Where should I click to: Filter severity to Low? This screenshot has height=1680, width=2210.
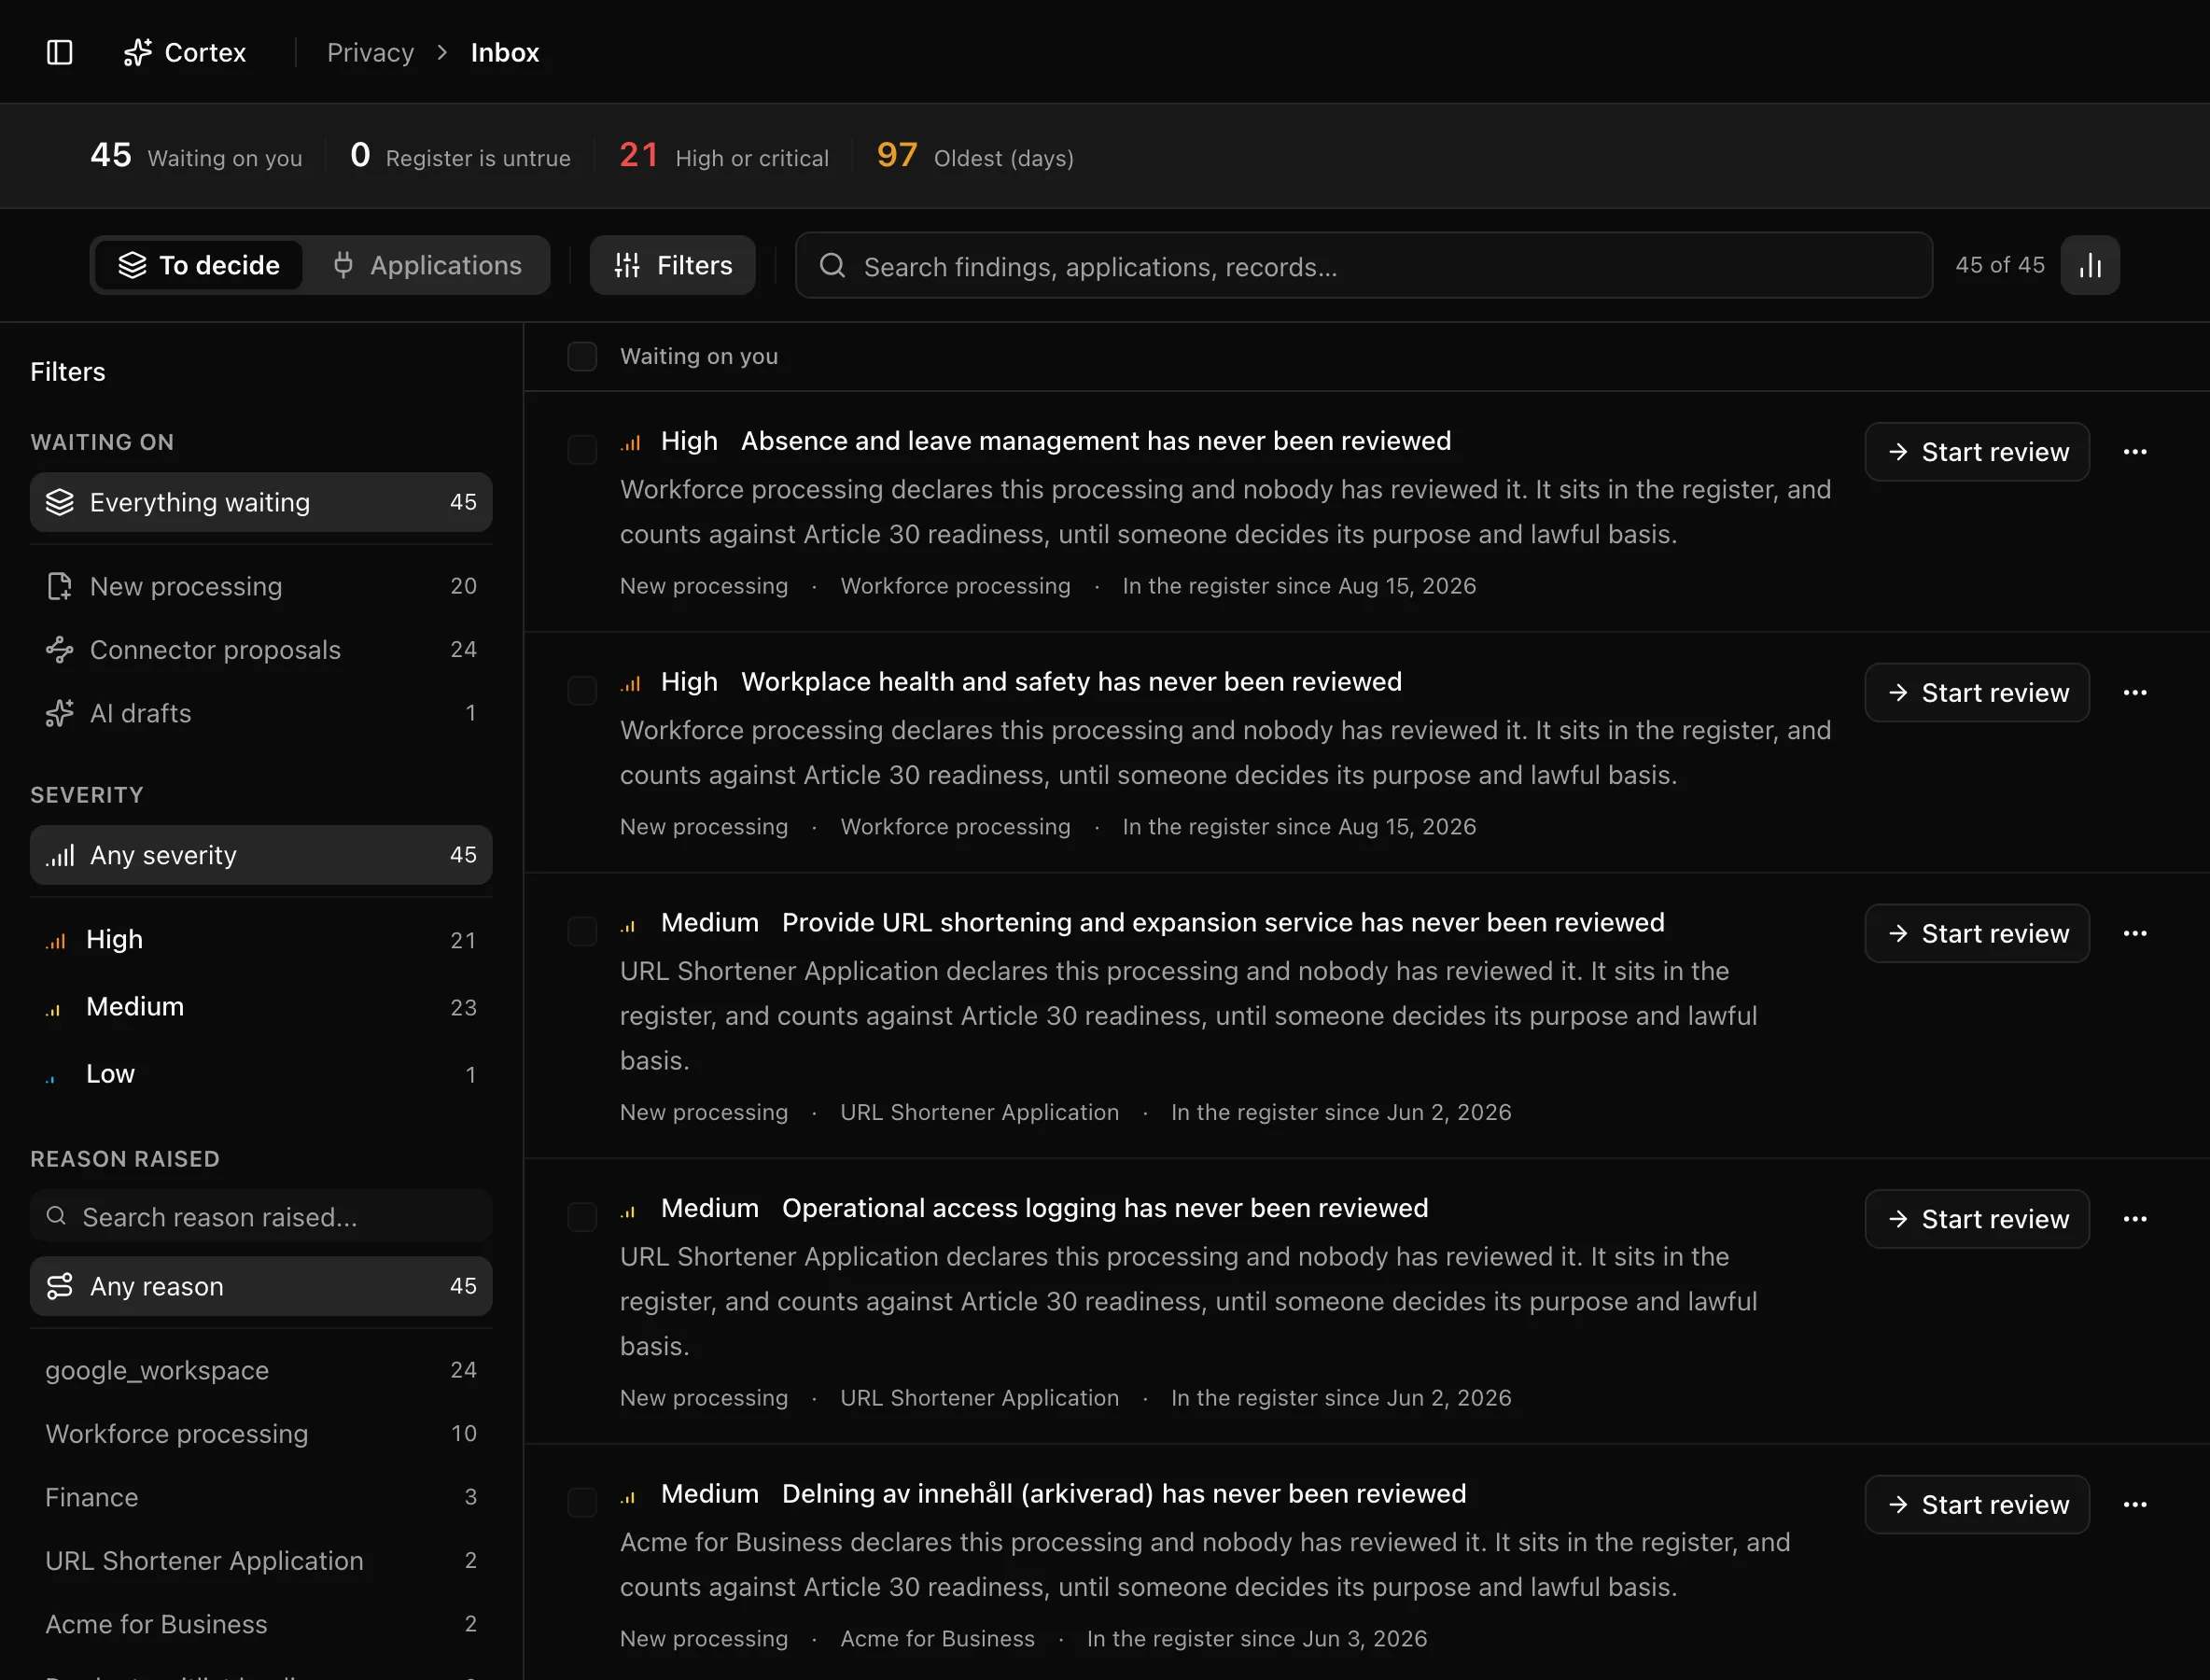261,1074
